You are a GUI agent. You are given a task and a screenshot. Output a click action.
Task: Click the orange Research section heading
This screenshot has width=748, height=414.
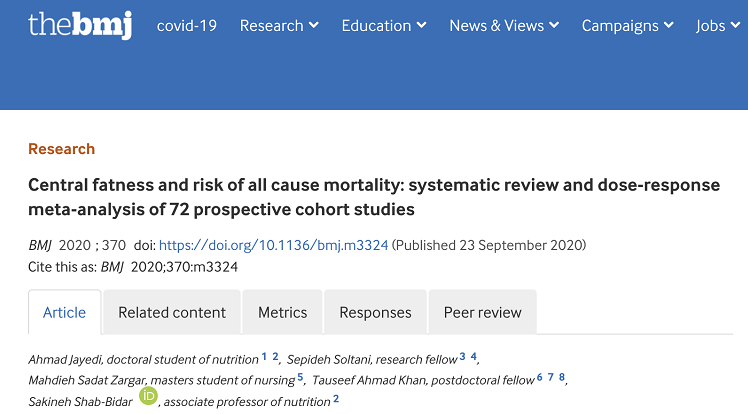point(62,149)
